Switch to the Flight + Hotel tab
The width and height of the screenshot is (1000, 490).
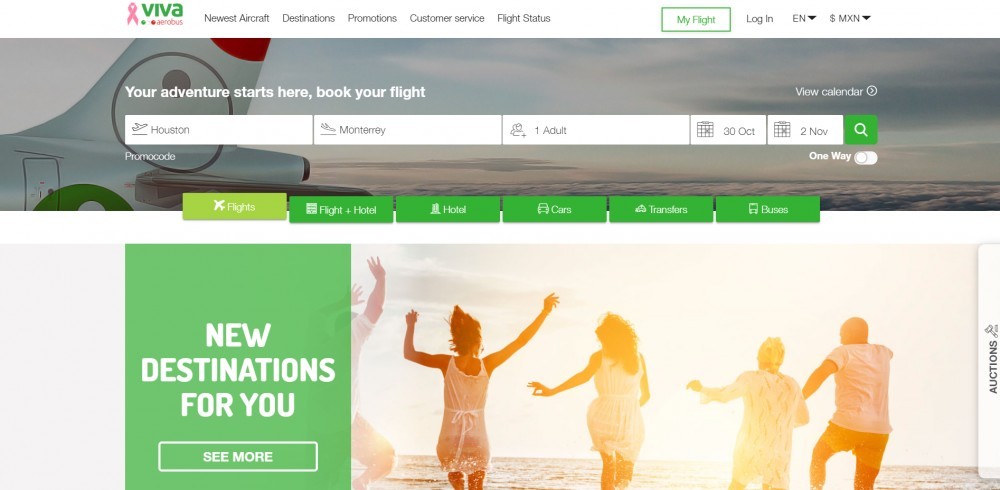(x=341, y=209)
